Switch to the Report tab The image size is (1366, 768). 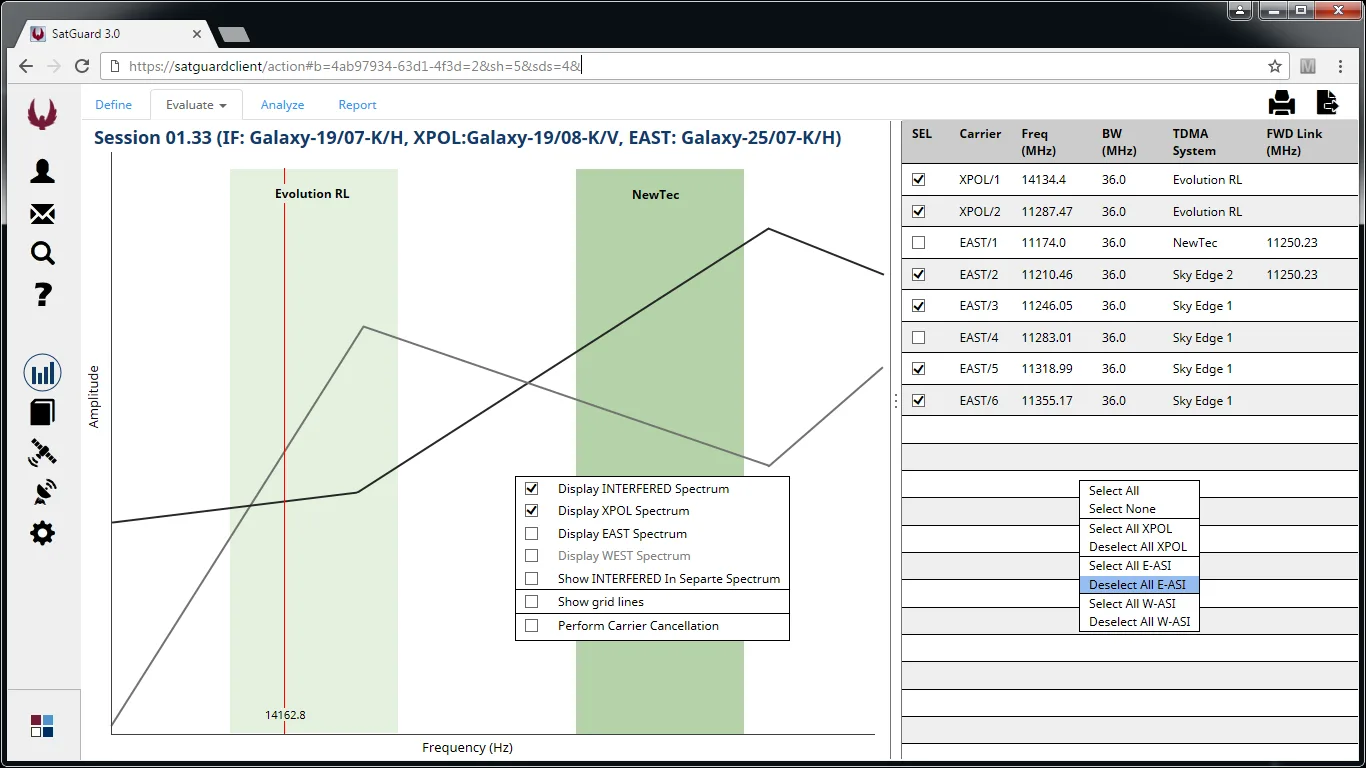(x=357, y=105)
